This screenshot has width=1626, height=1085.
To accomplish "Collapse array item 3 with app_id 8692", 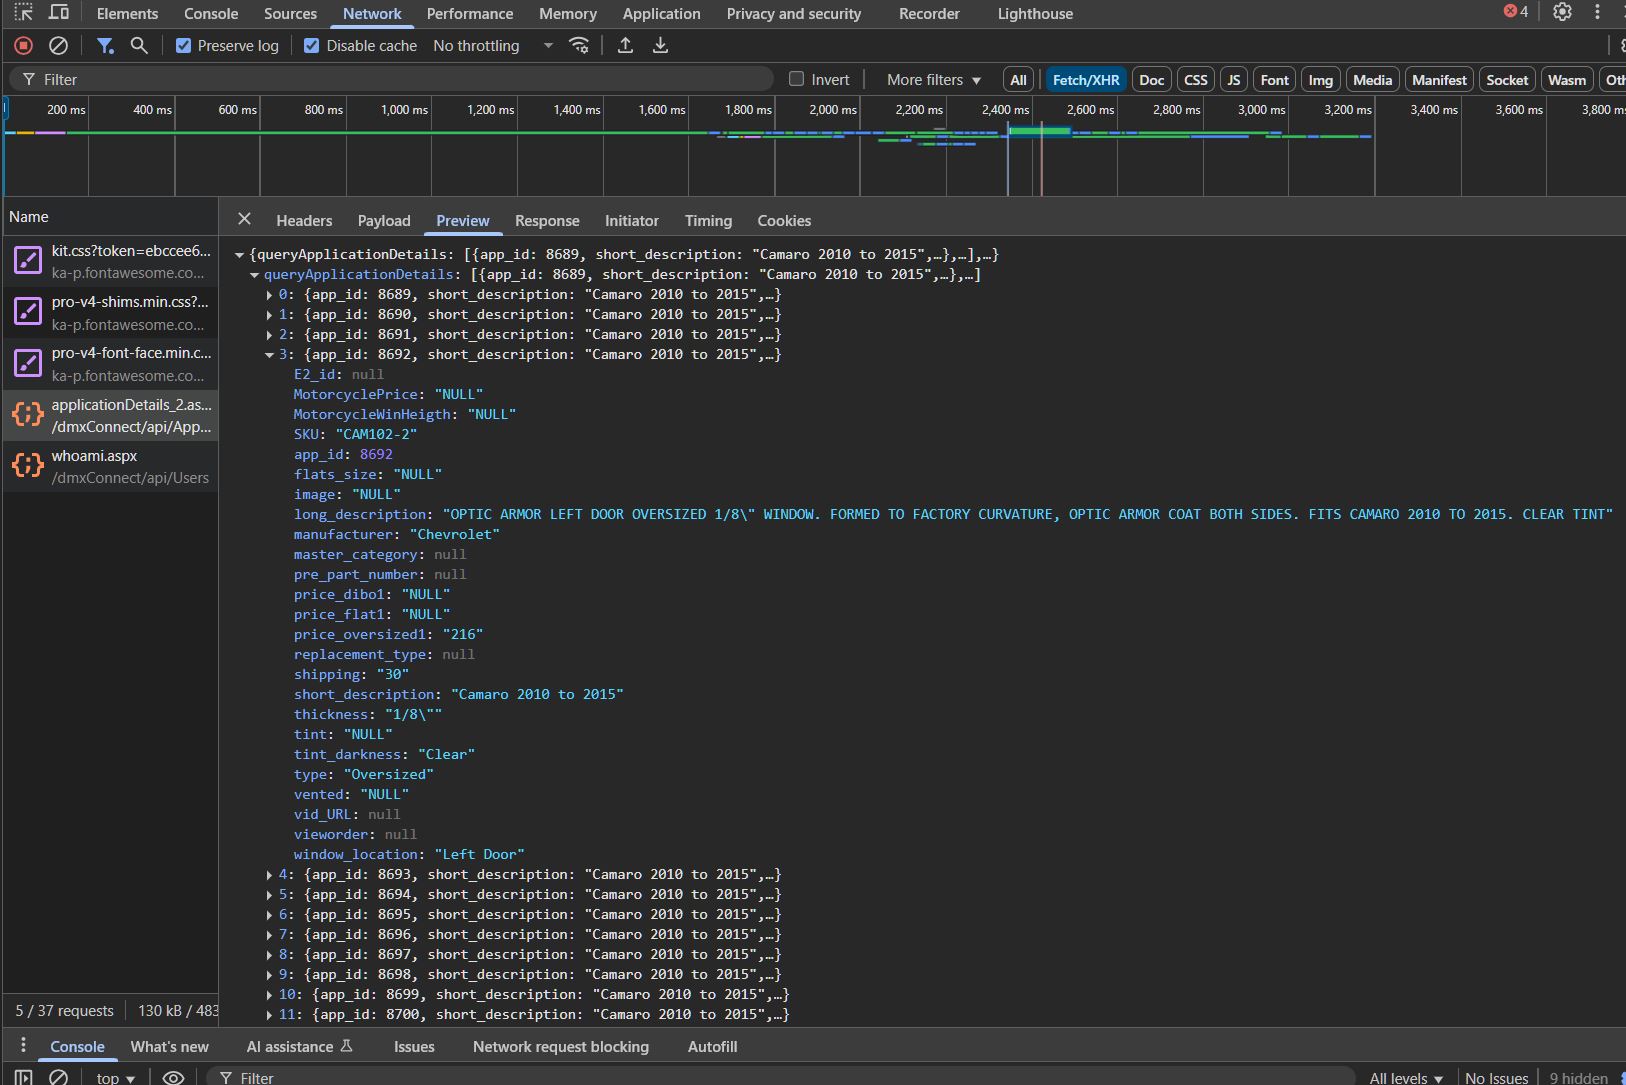I will [x=269, y=354].
